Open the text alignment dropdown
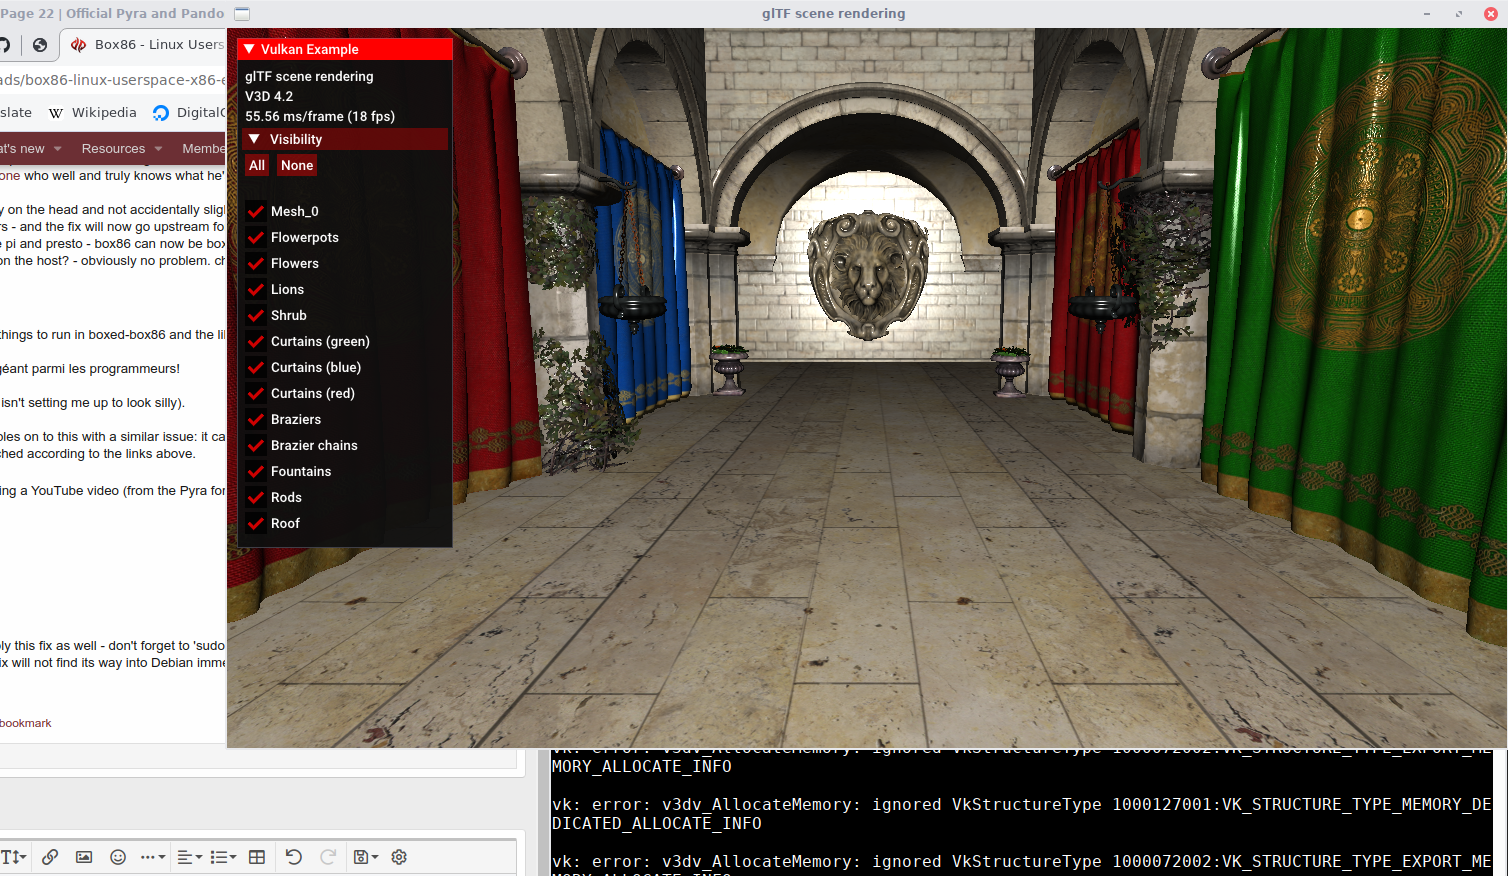The image size is (1508, 876). (189, 857)
